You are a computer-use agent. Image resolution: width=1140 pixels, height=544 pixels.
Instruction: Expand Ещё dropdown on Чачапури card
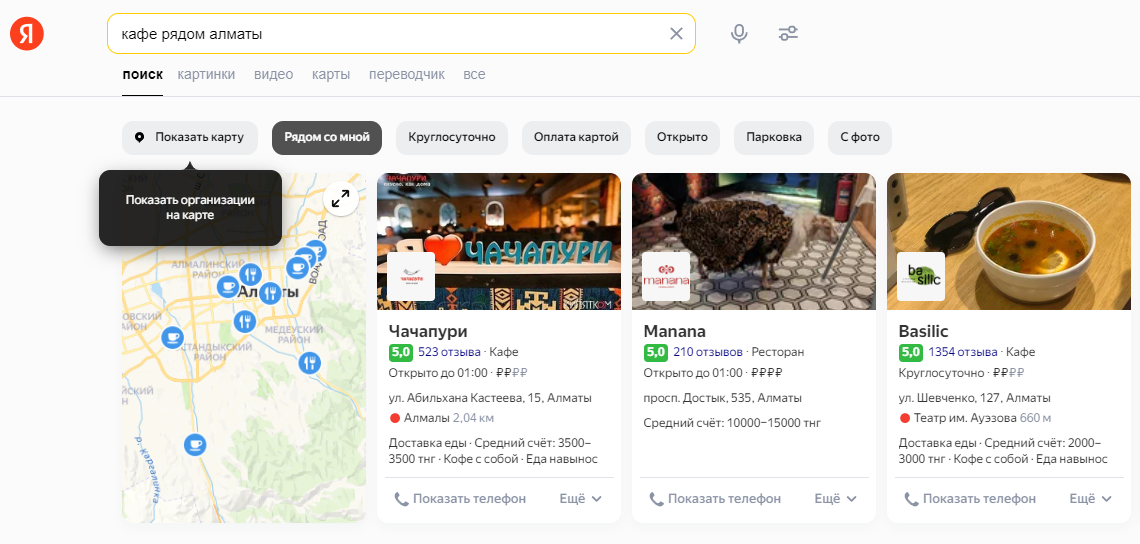[x=581, y=498]
